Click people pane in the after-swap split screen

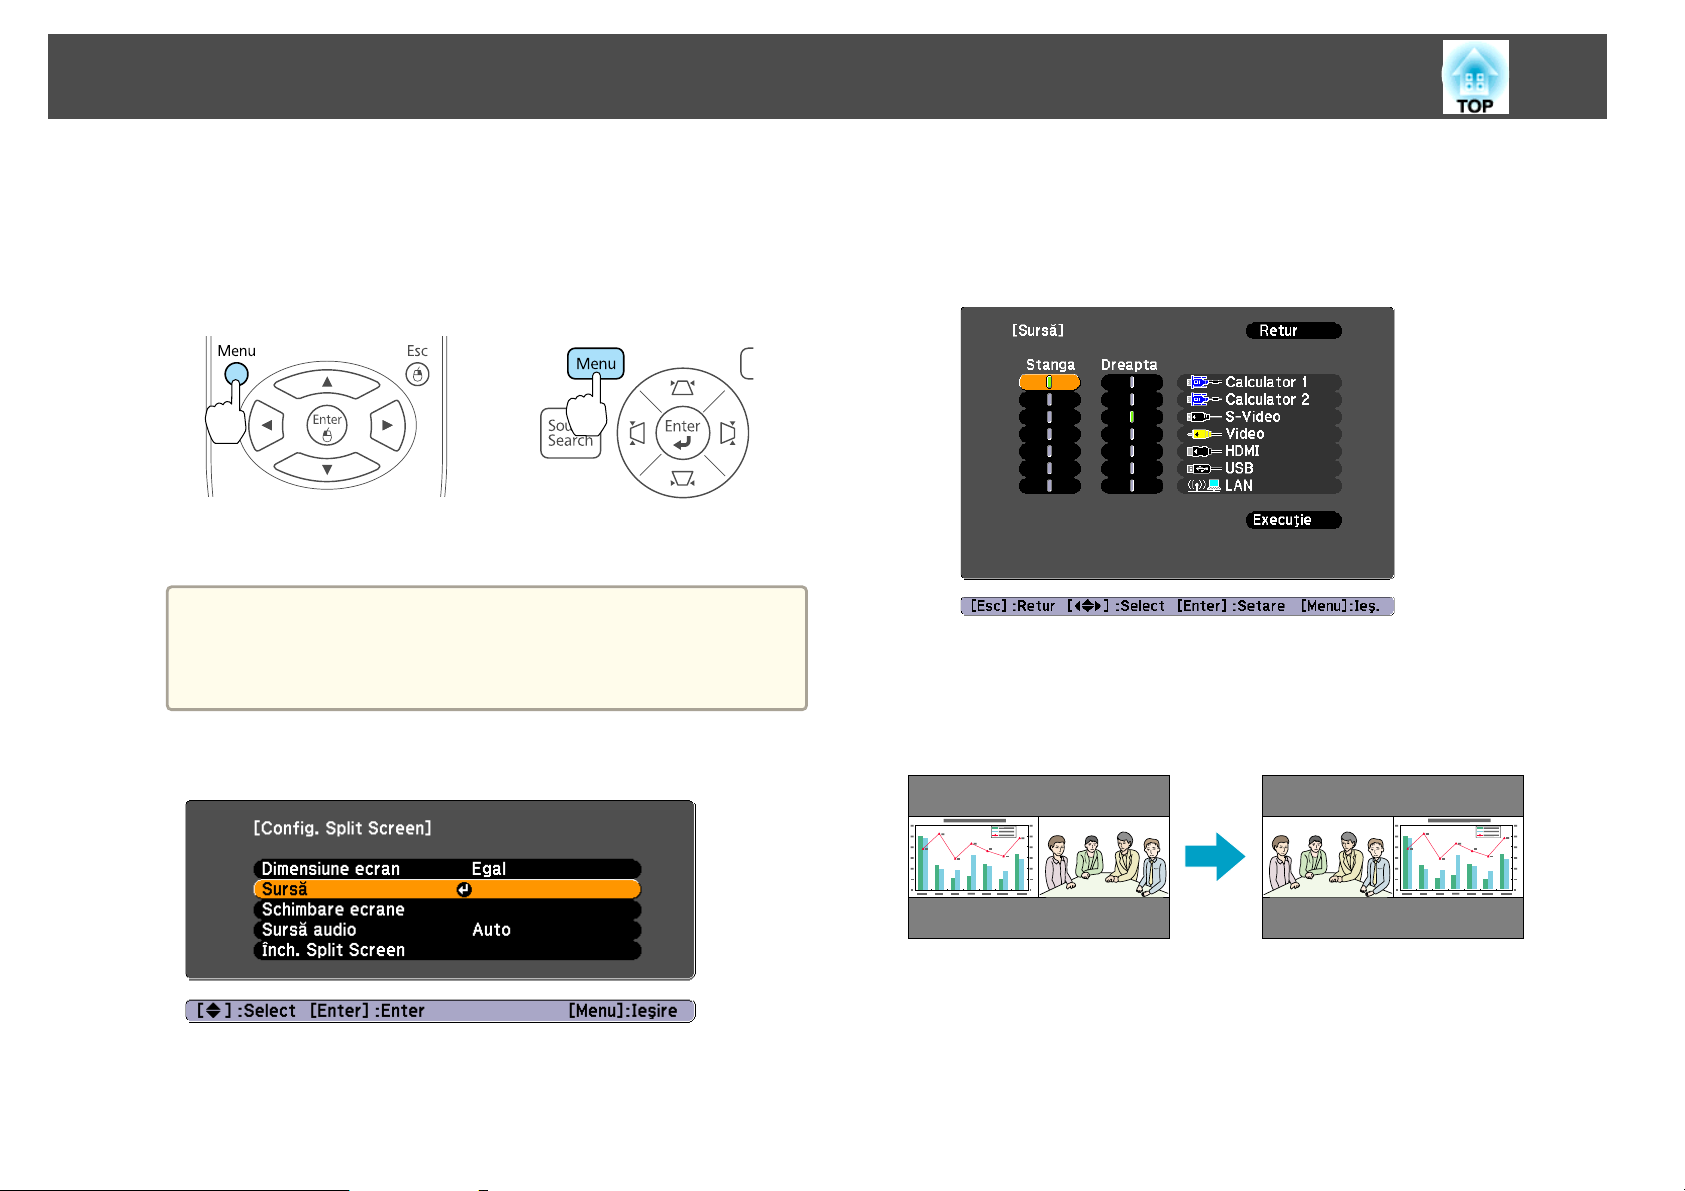tap(1328, 857)
